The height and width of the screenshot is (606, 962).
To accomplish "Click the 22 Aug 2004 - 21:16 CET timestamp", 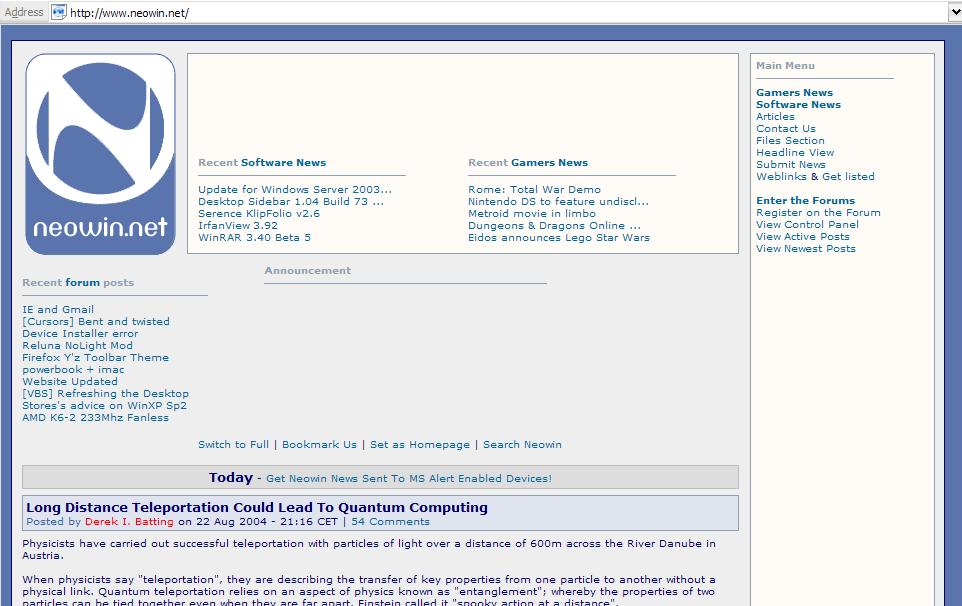I will point(267,522).
